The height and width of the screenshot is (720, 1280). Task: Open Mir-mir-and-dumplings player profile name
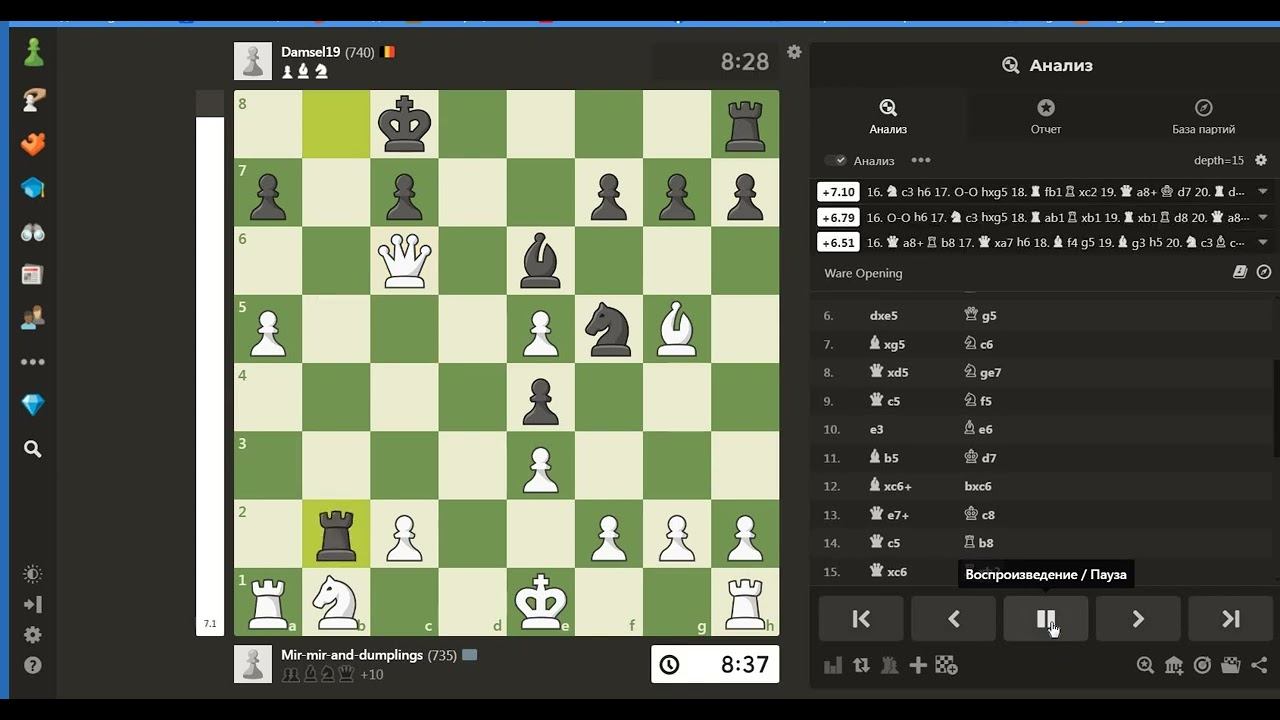(x=352, y=656)
